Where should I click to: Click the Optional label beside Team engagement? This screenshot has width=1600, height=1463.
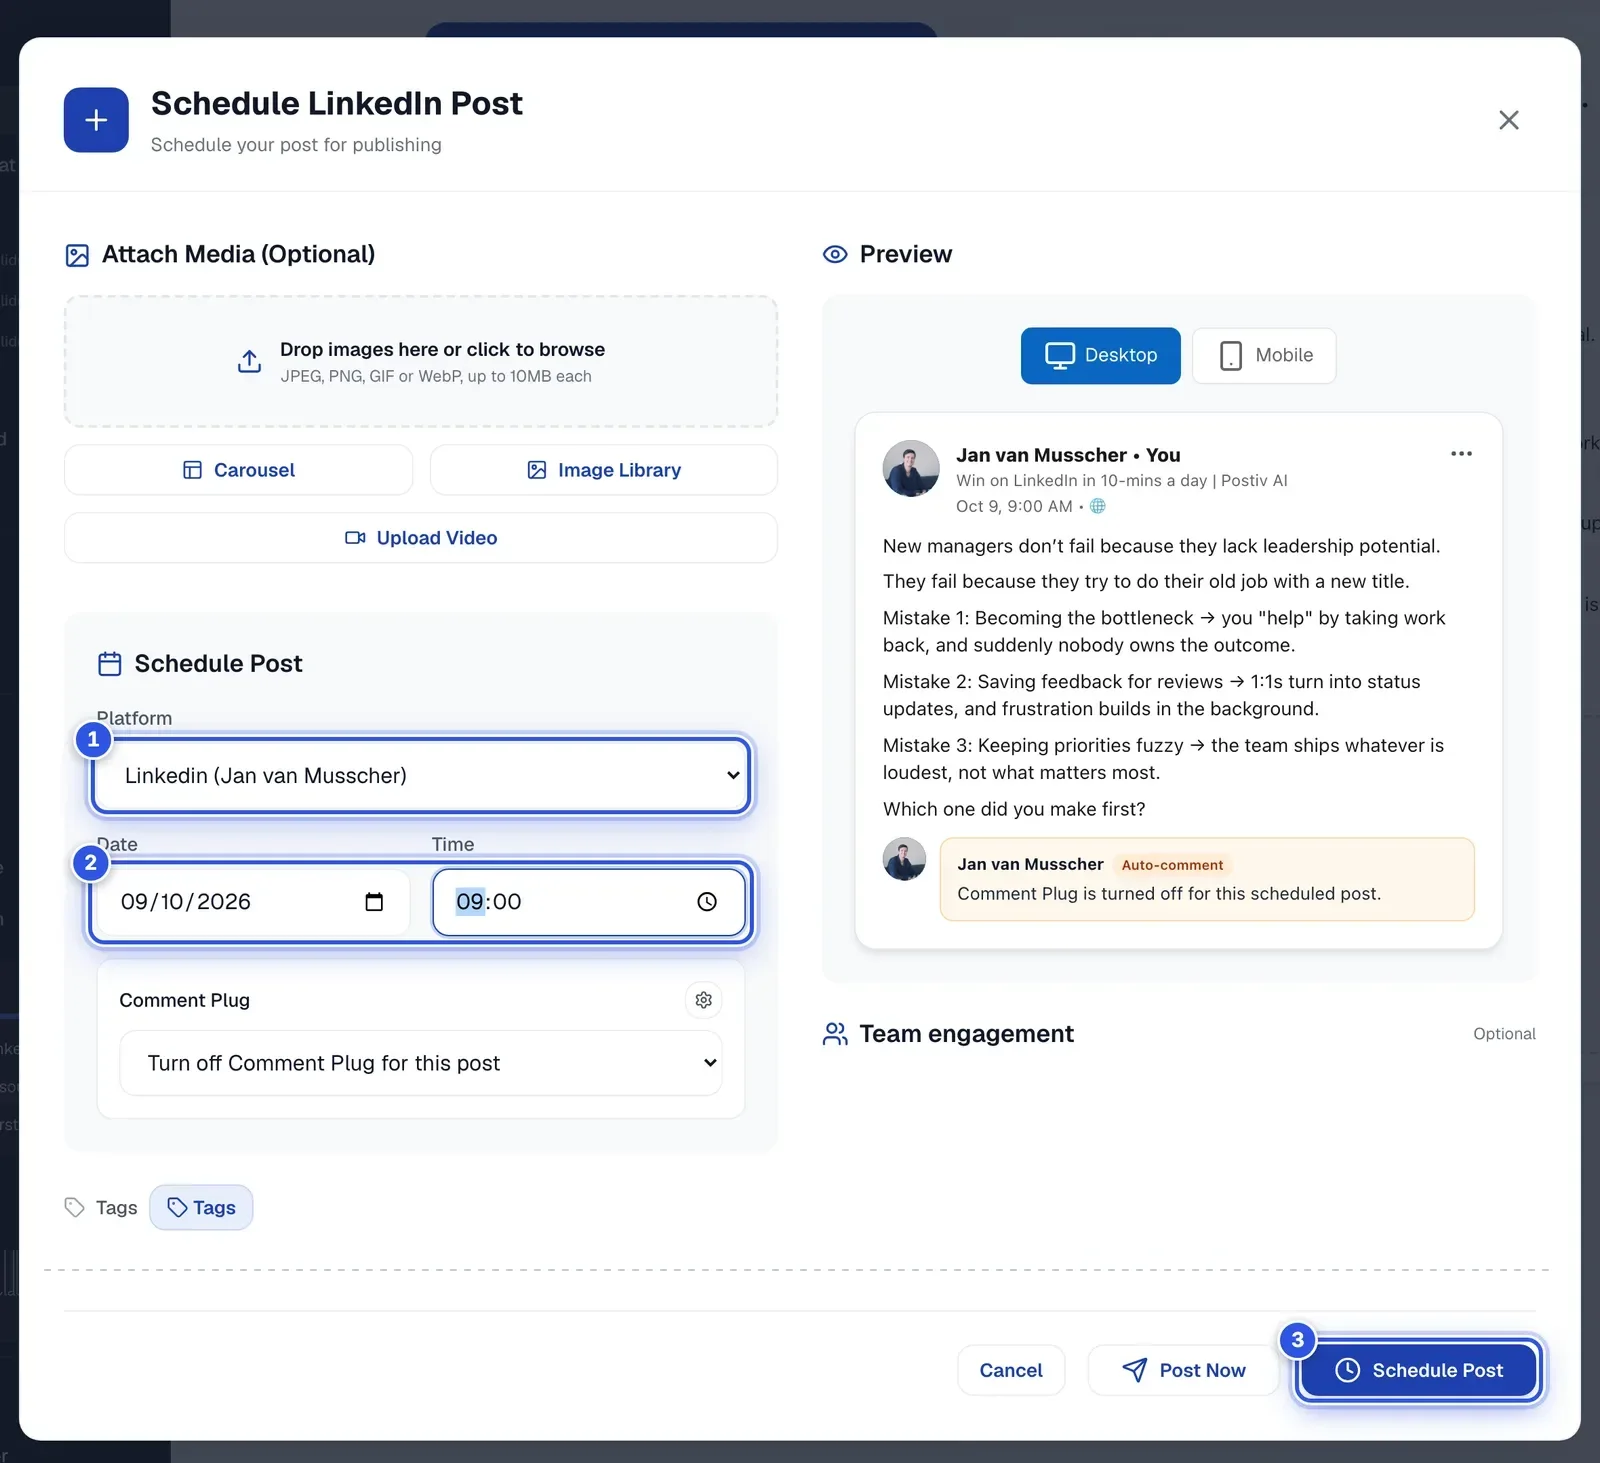[1504, 1034]
